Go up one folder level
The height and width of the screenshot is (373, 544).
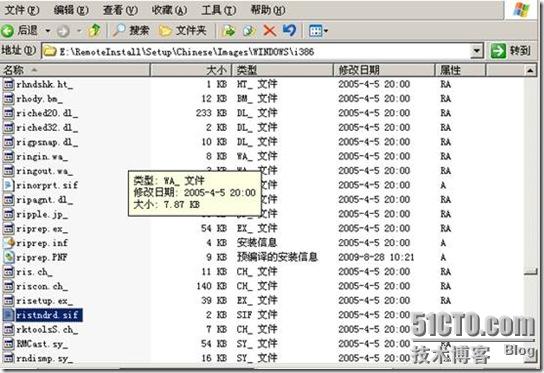pyautogui.click(x=94, y=31)
